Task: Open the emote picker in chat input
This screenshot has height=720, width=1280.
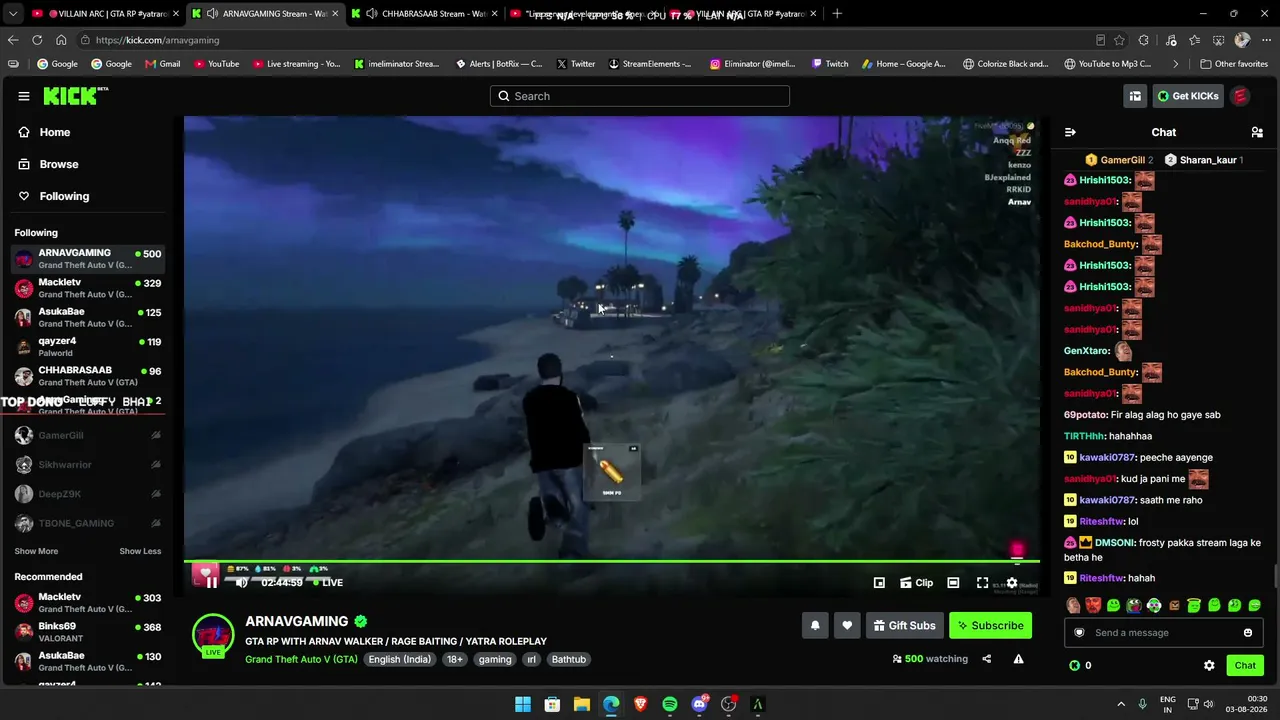Action: point(1248,632)
